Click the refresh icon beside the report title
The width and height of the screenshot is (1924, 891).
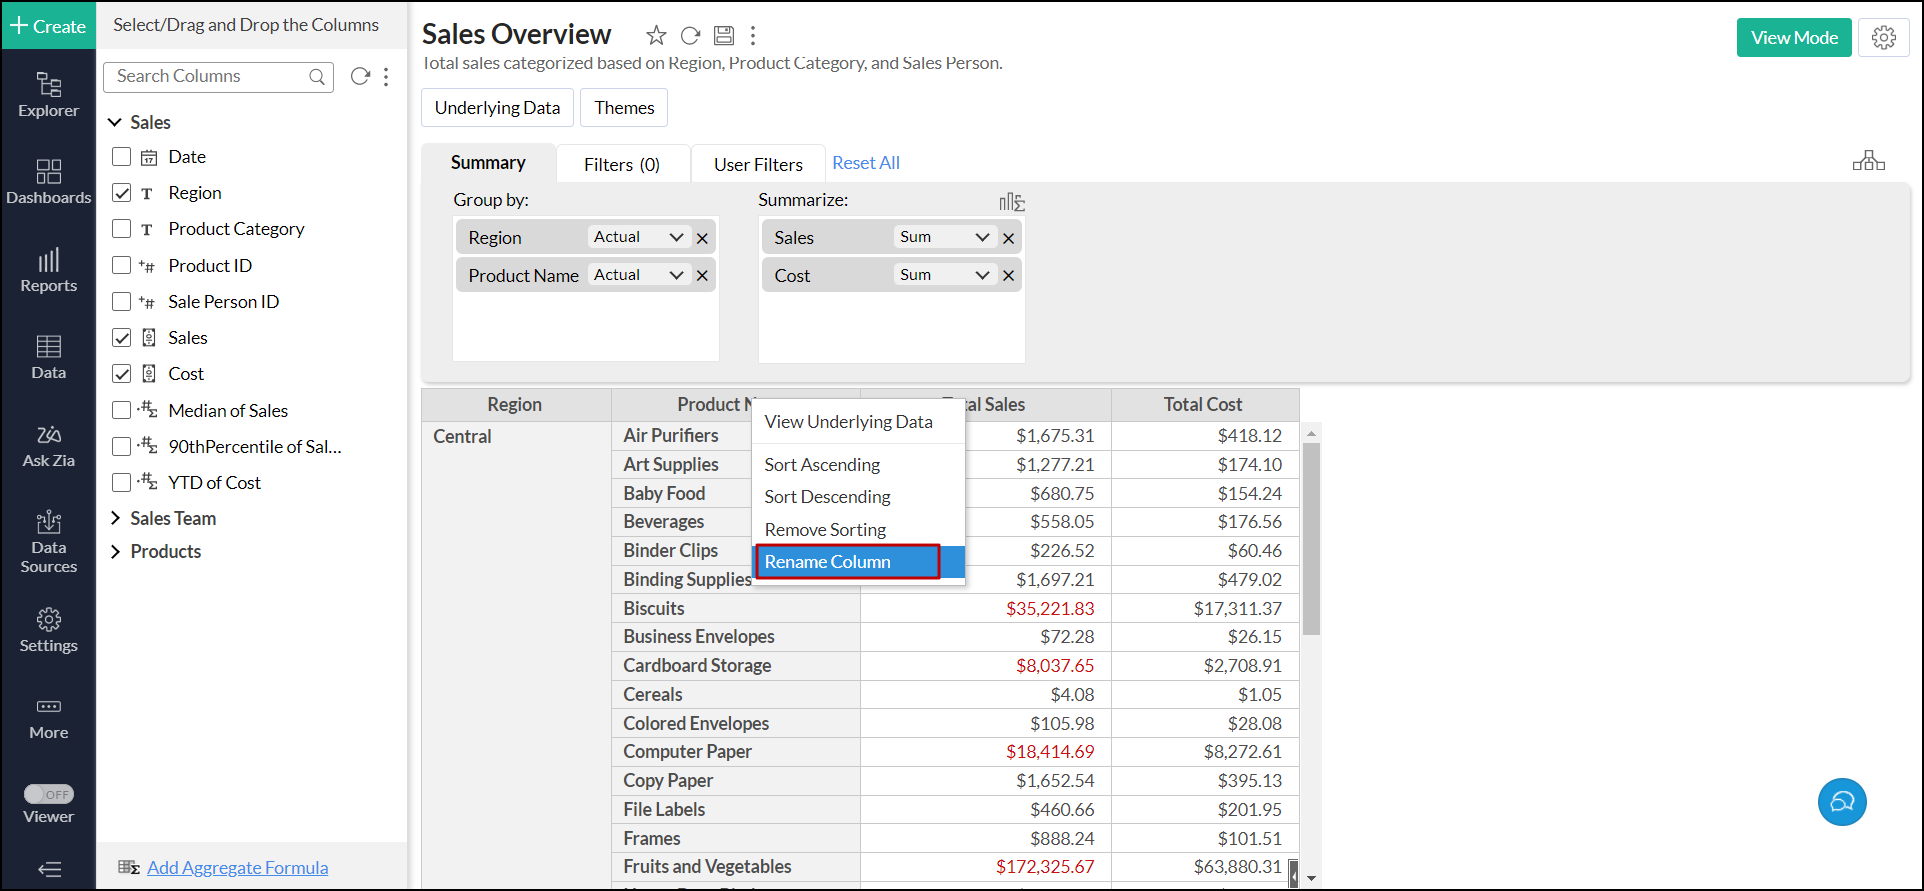pos(690,36)
